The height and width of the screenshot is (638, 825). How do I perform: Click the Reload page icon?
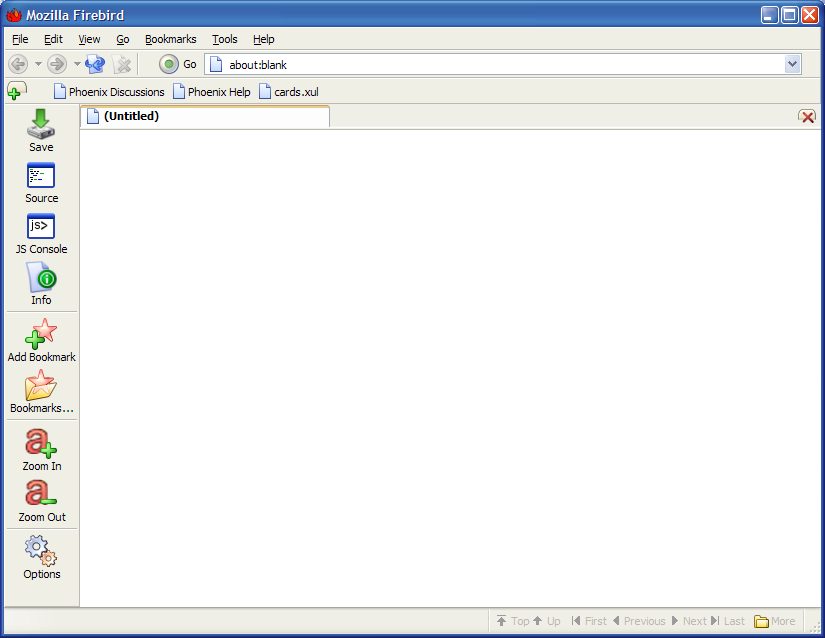click(95, 65)
